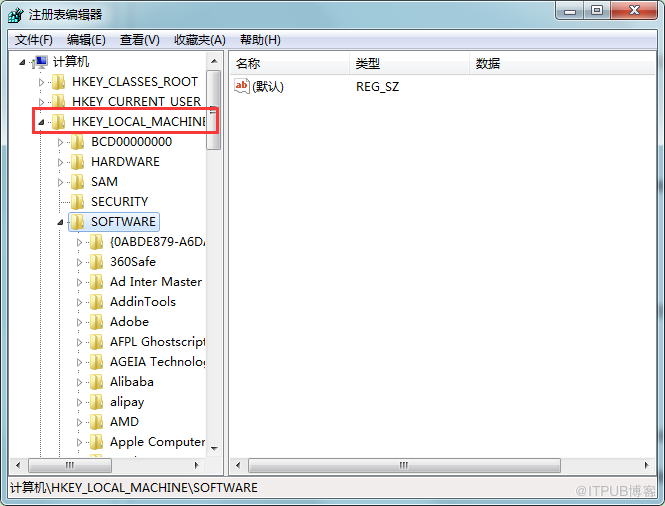Click the HKEY_LOCAL_MACHINE folder icon
Screen dimensions: 665x506
point(58,122)
